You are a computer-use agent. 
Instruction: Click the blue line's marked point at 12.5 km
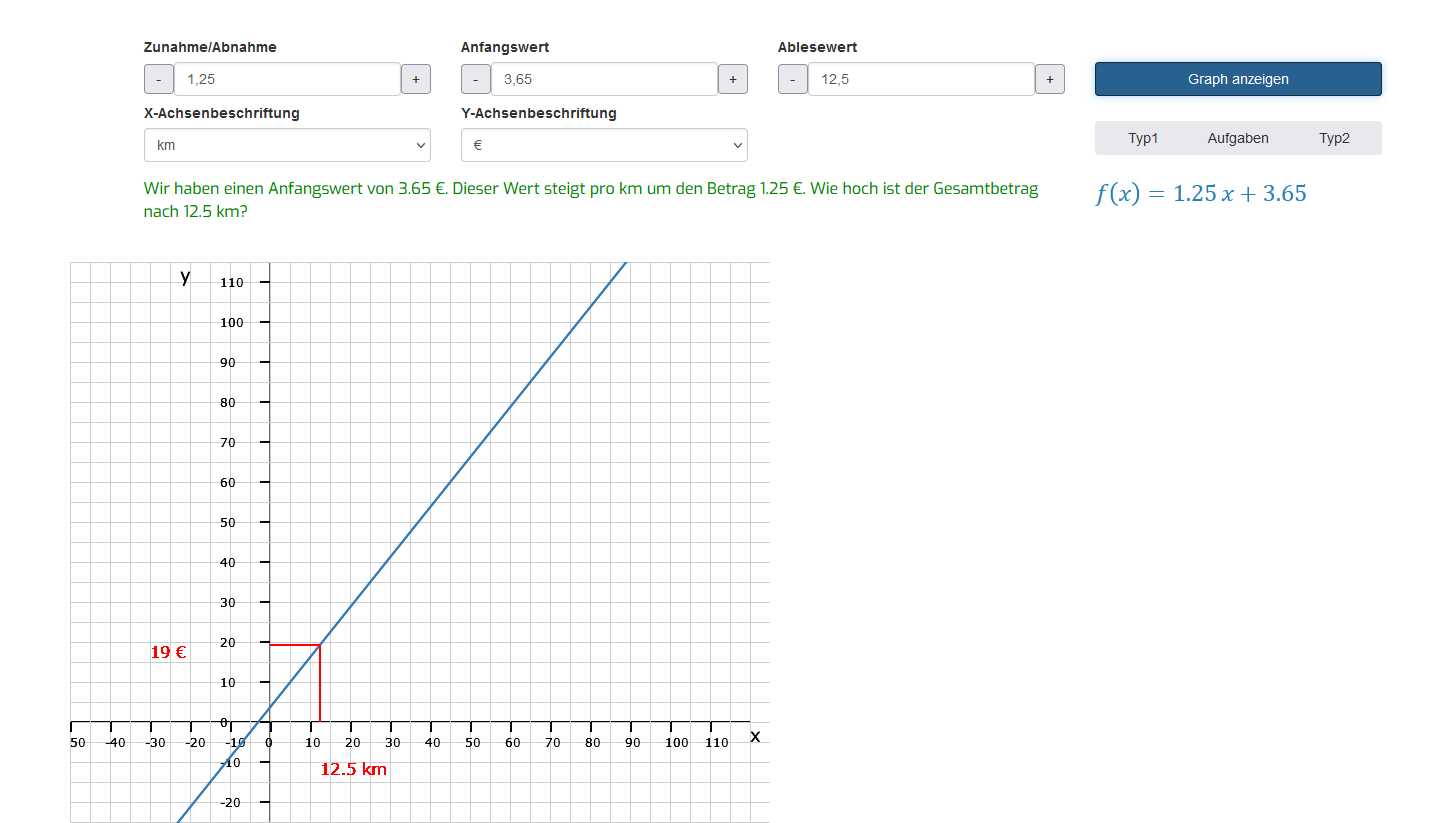click(320, 645)
